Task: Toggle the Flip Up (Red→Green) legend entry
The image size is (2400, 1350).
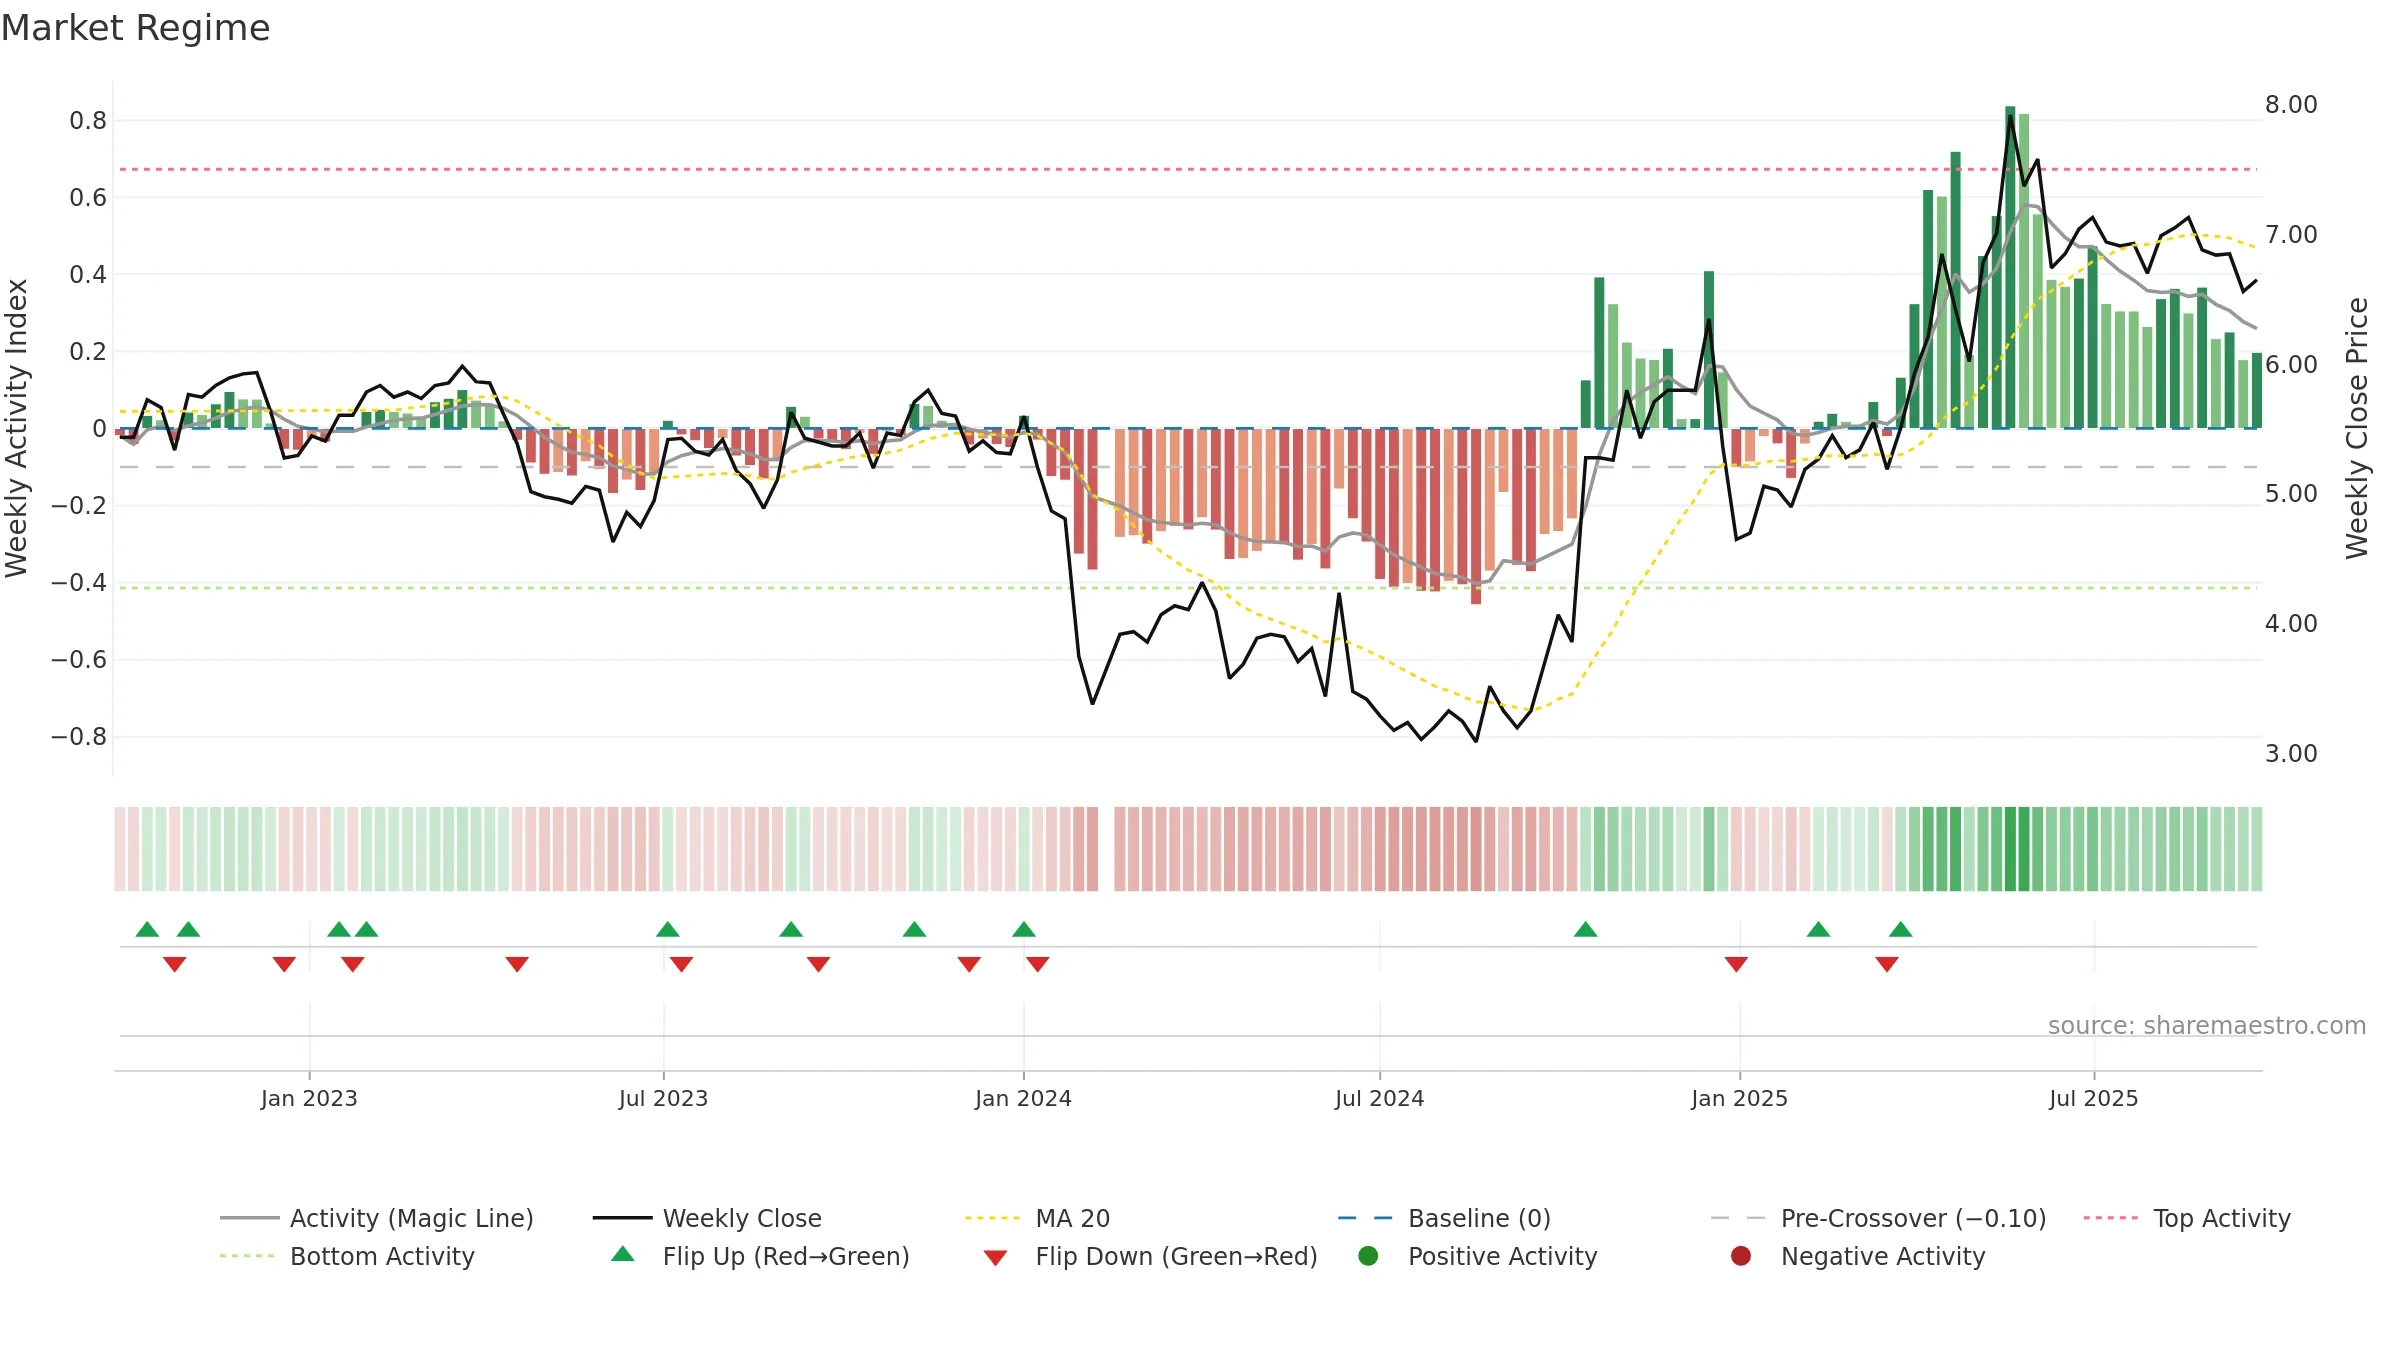Action: [760, 1256]
